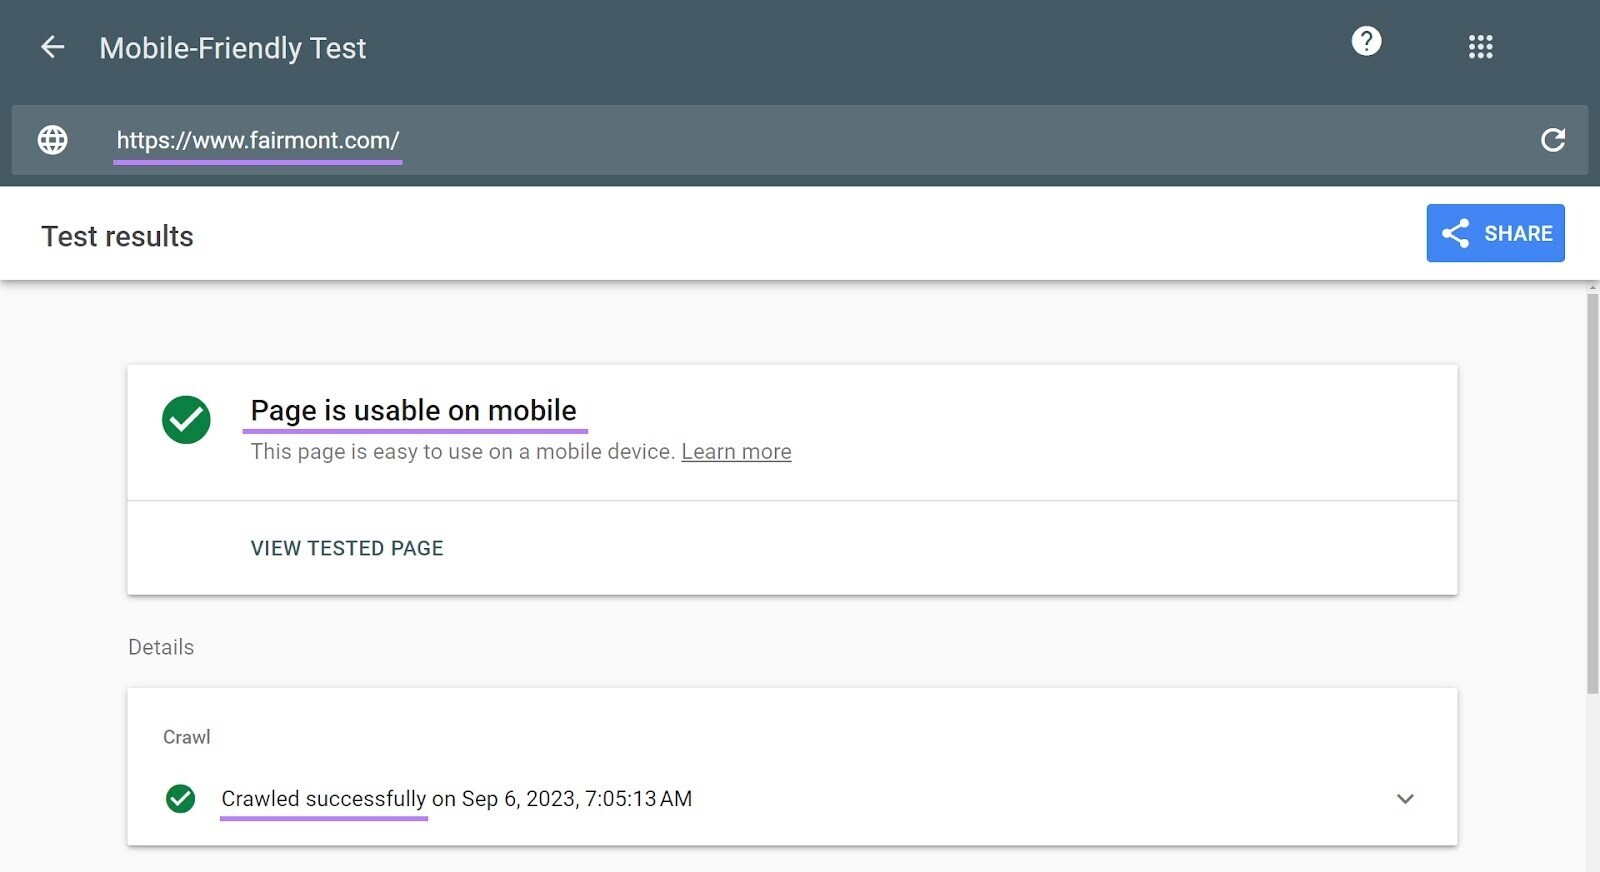The width and height of the screenshot is (1600, 872).
Task: Open help with the question mark icon
Action: 1366,41
